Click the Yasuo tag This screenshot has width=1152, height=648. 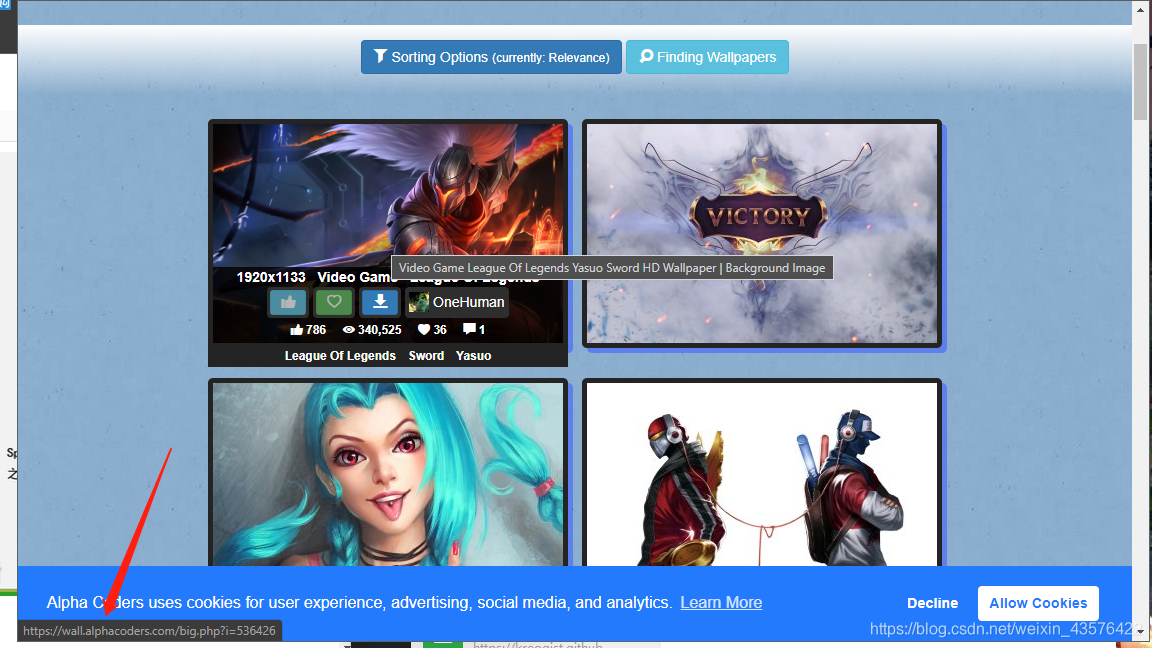point(473,356)
